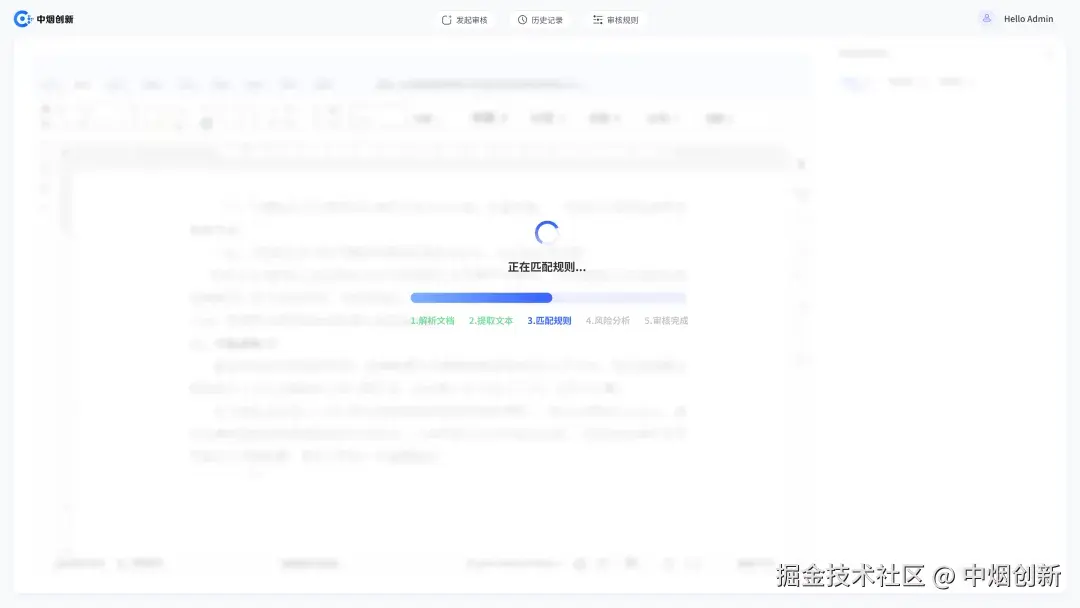Image resolution: width=1080 pixels, height=608 pixels.
Task: Click the 历史记录 button
Action: 541,18
